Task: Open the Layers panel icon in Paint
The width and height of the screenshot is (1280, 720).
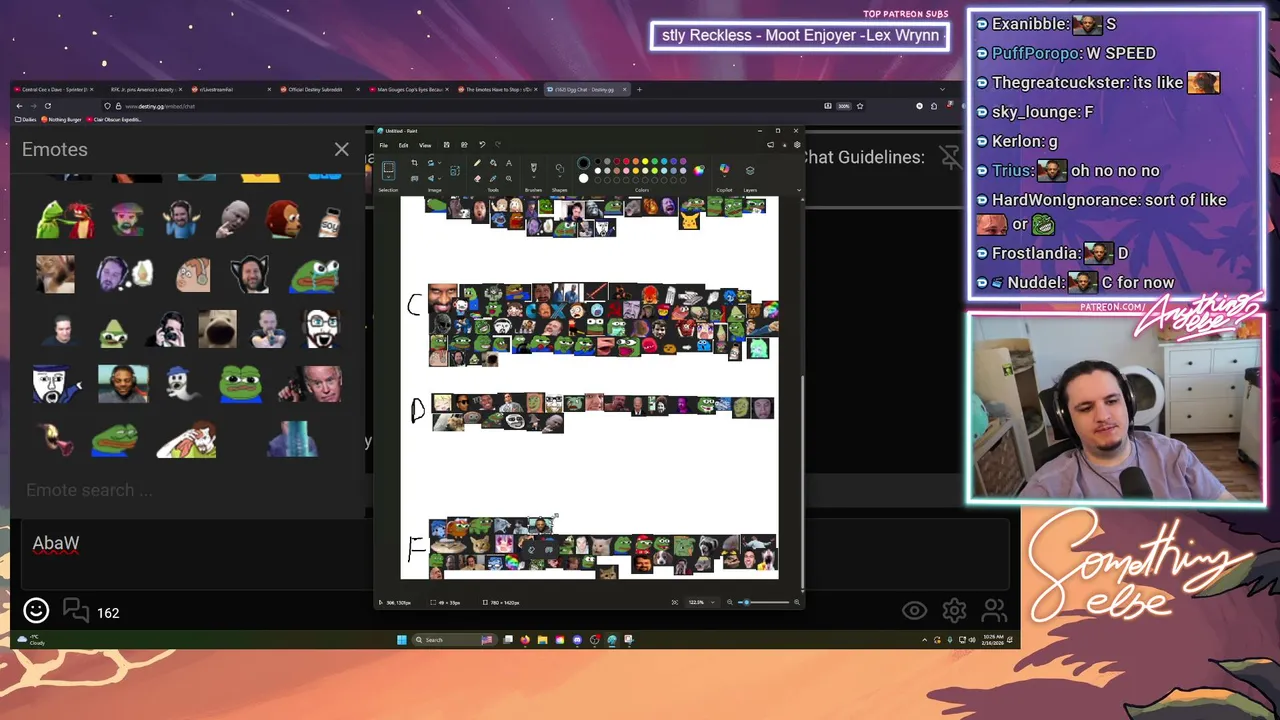Action: tap(750, 170)
